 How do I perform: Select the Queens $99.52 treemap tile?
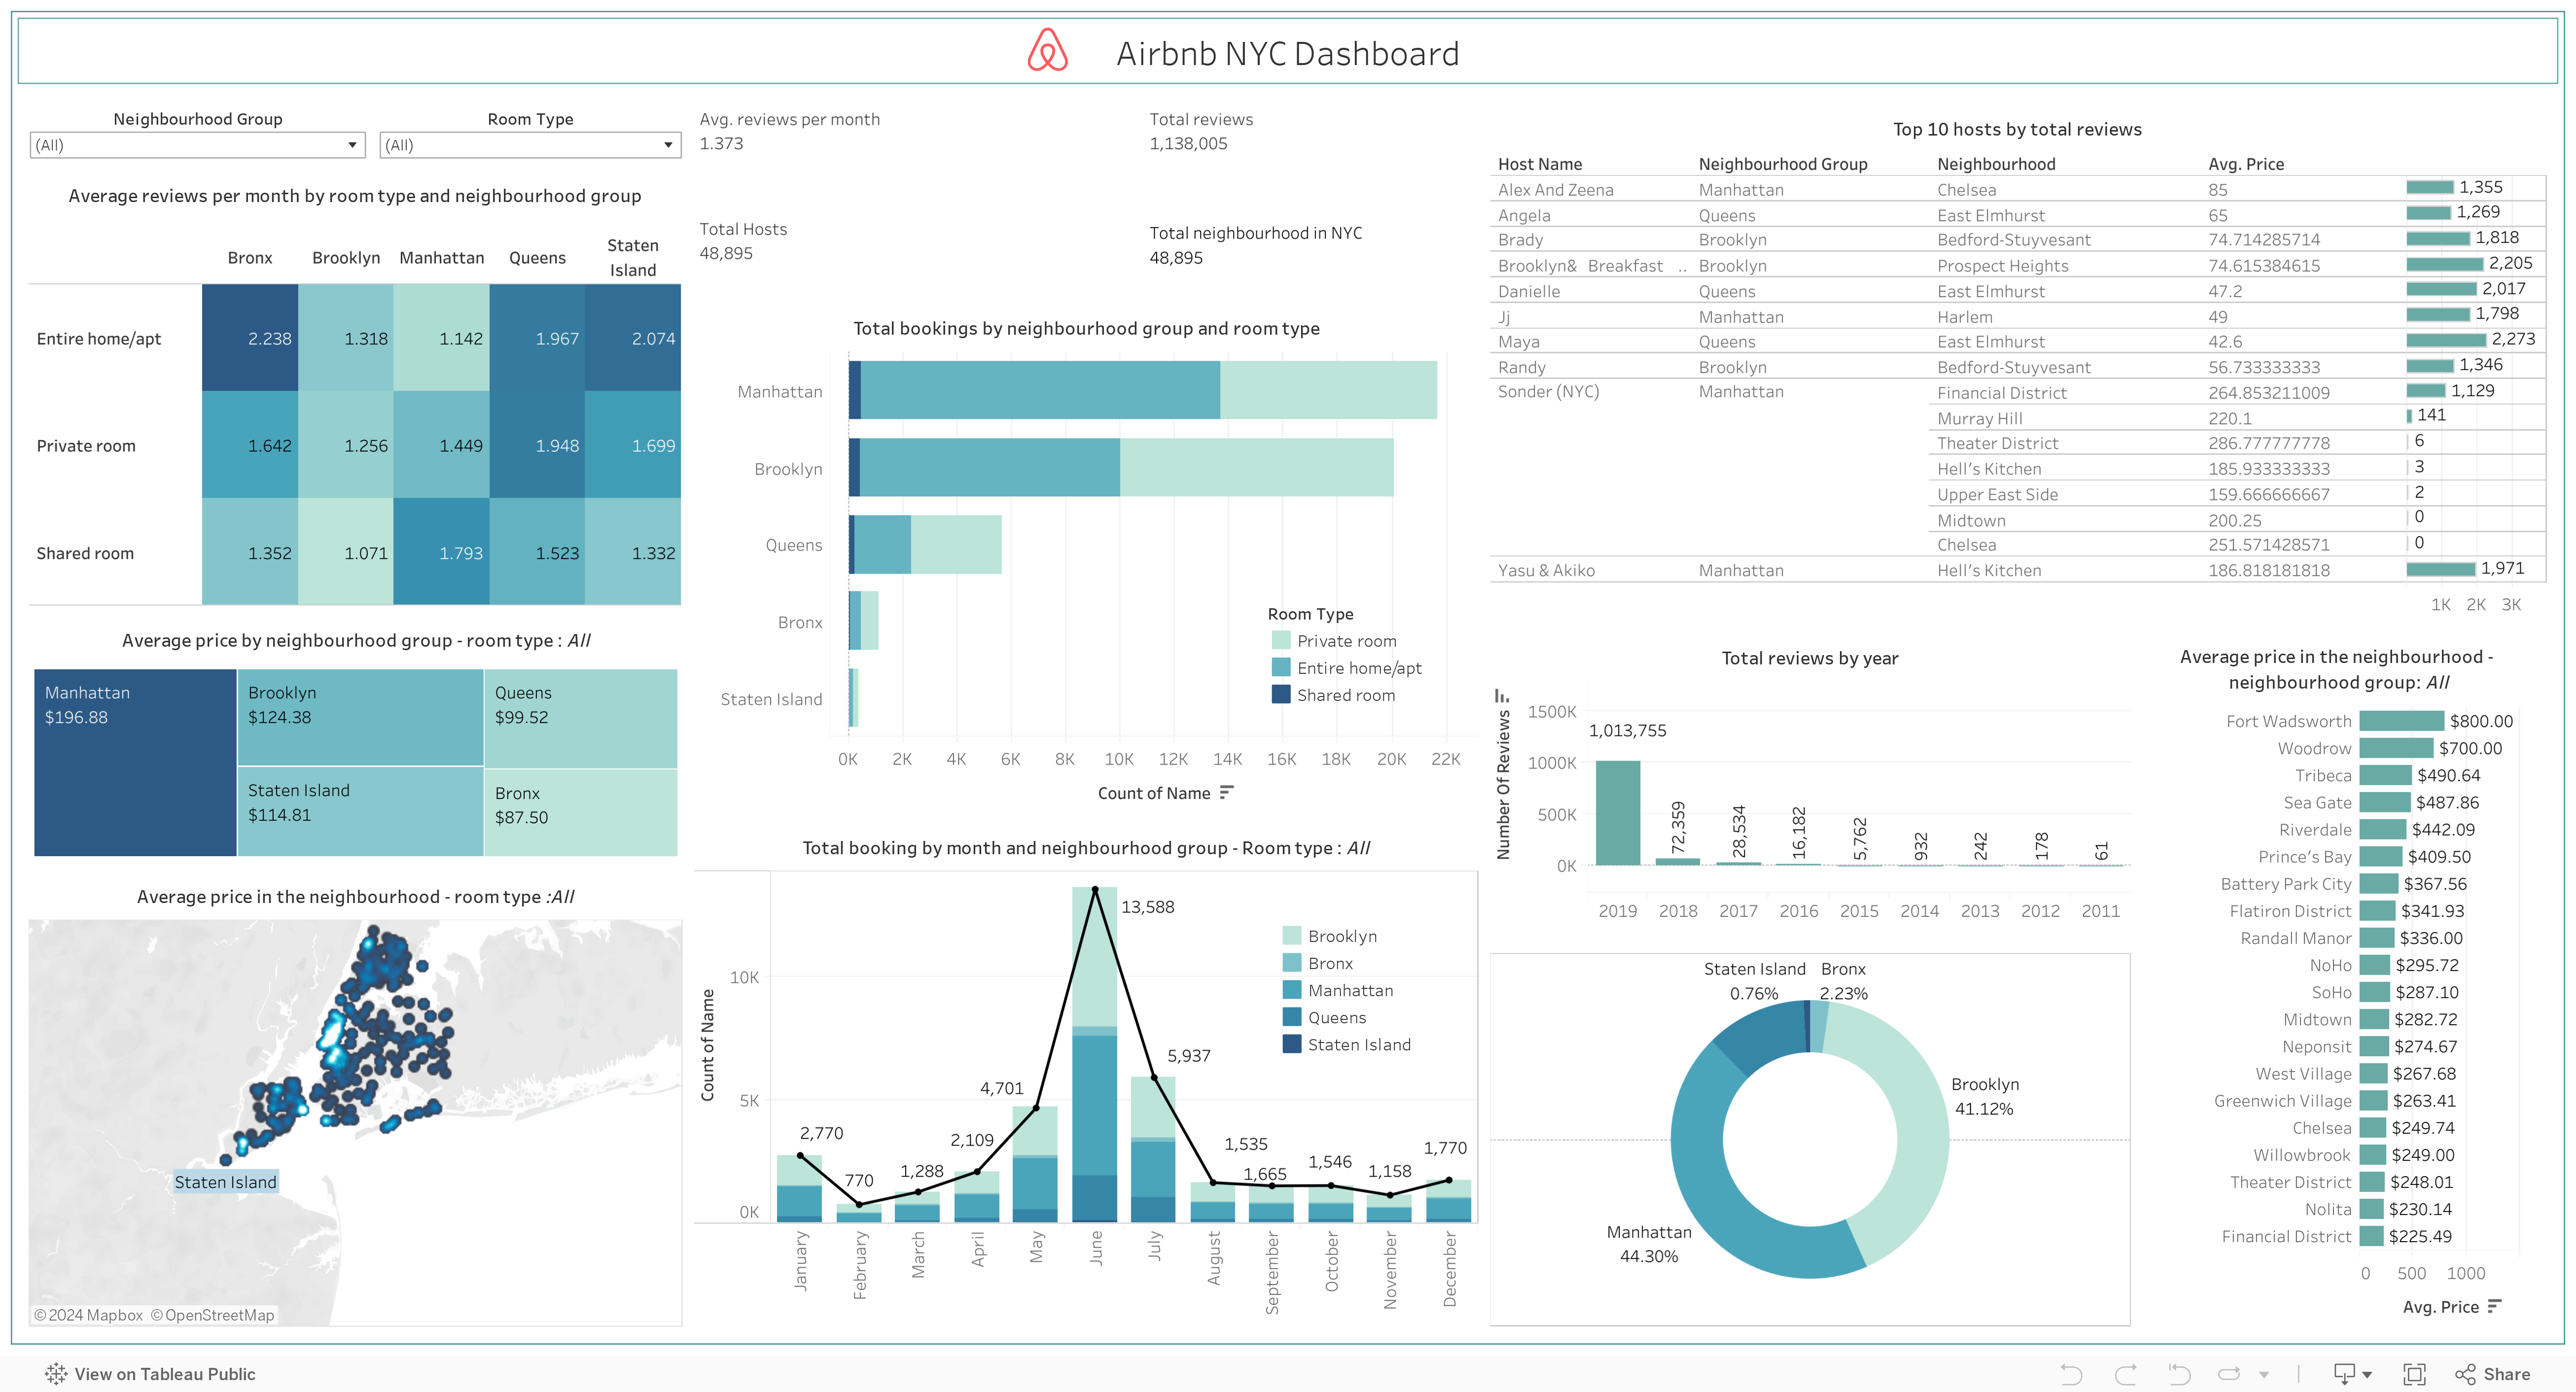(581, 718)
